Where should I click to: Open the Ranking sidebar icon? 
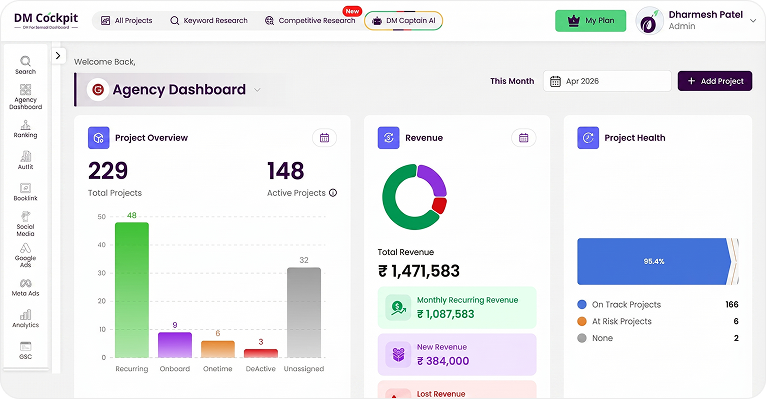[x=25, y=125]
